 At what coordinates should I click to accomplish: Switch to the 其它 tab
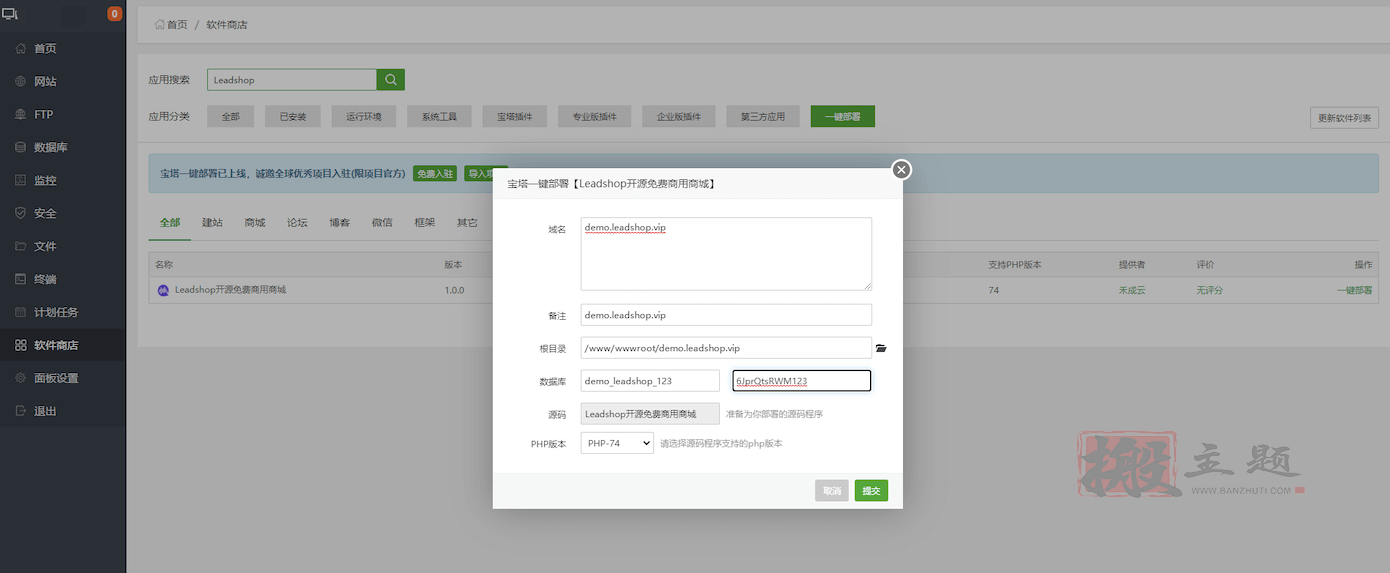click(x=467, y=222)
